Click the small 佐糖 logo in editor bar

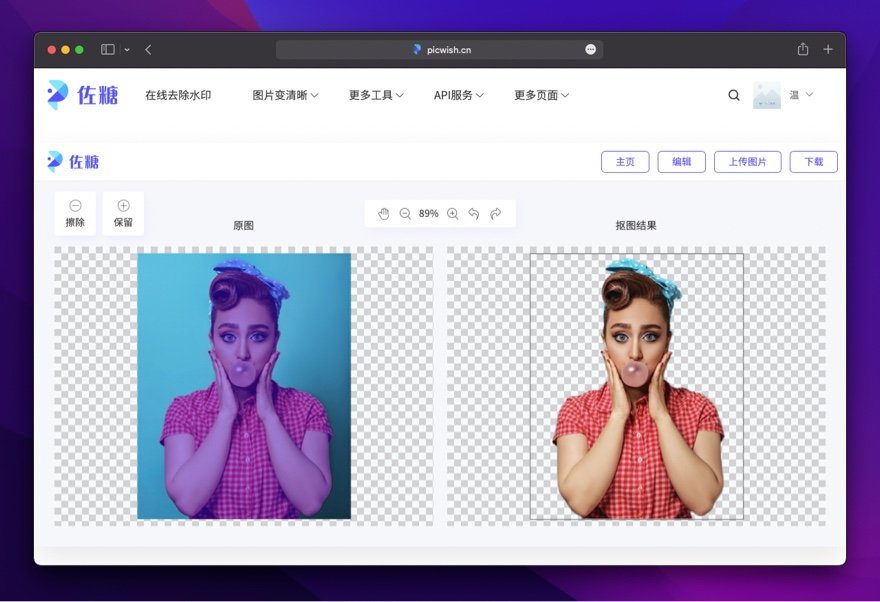pos(73,162)
